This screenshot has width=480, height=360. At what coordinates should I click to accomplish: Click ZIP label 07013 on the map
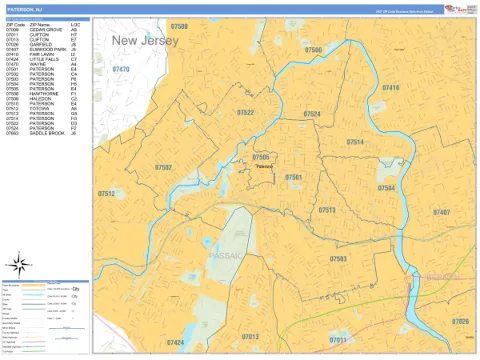click(250, 337)
